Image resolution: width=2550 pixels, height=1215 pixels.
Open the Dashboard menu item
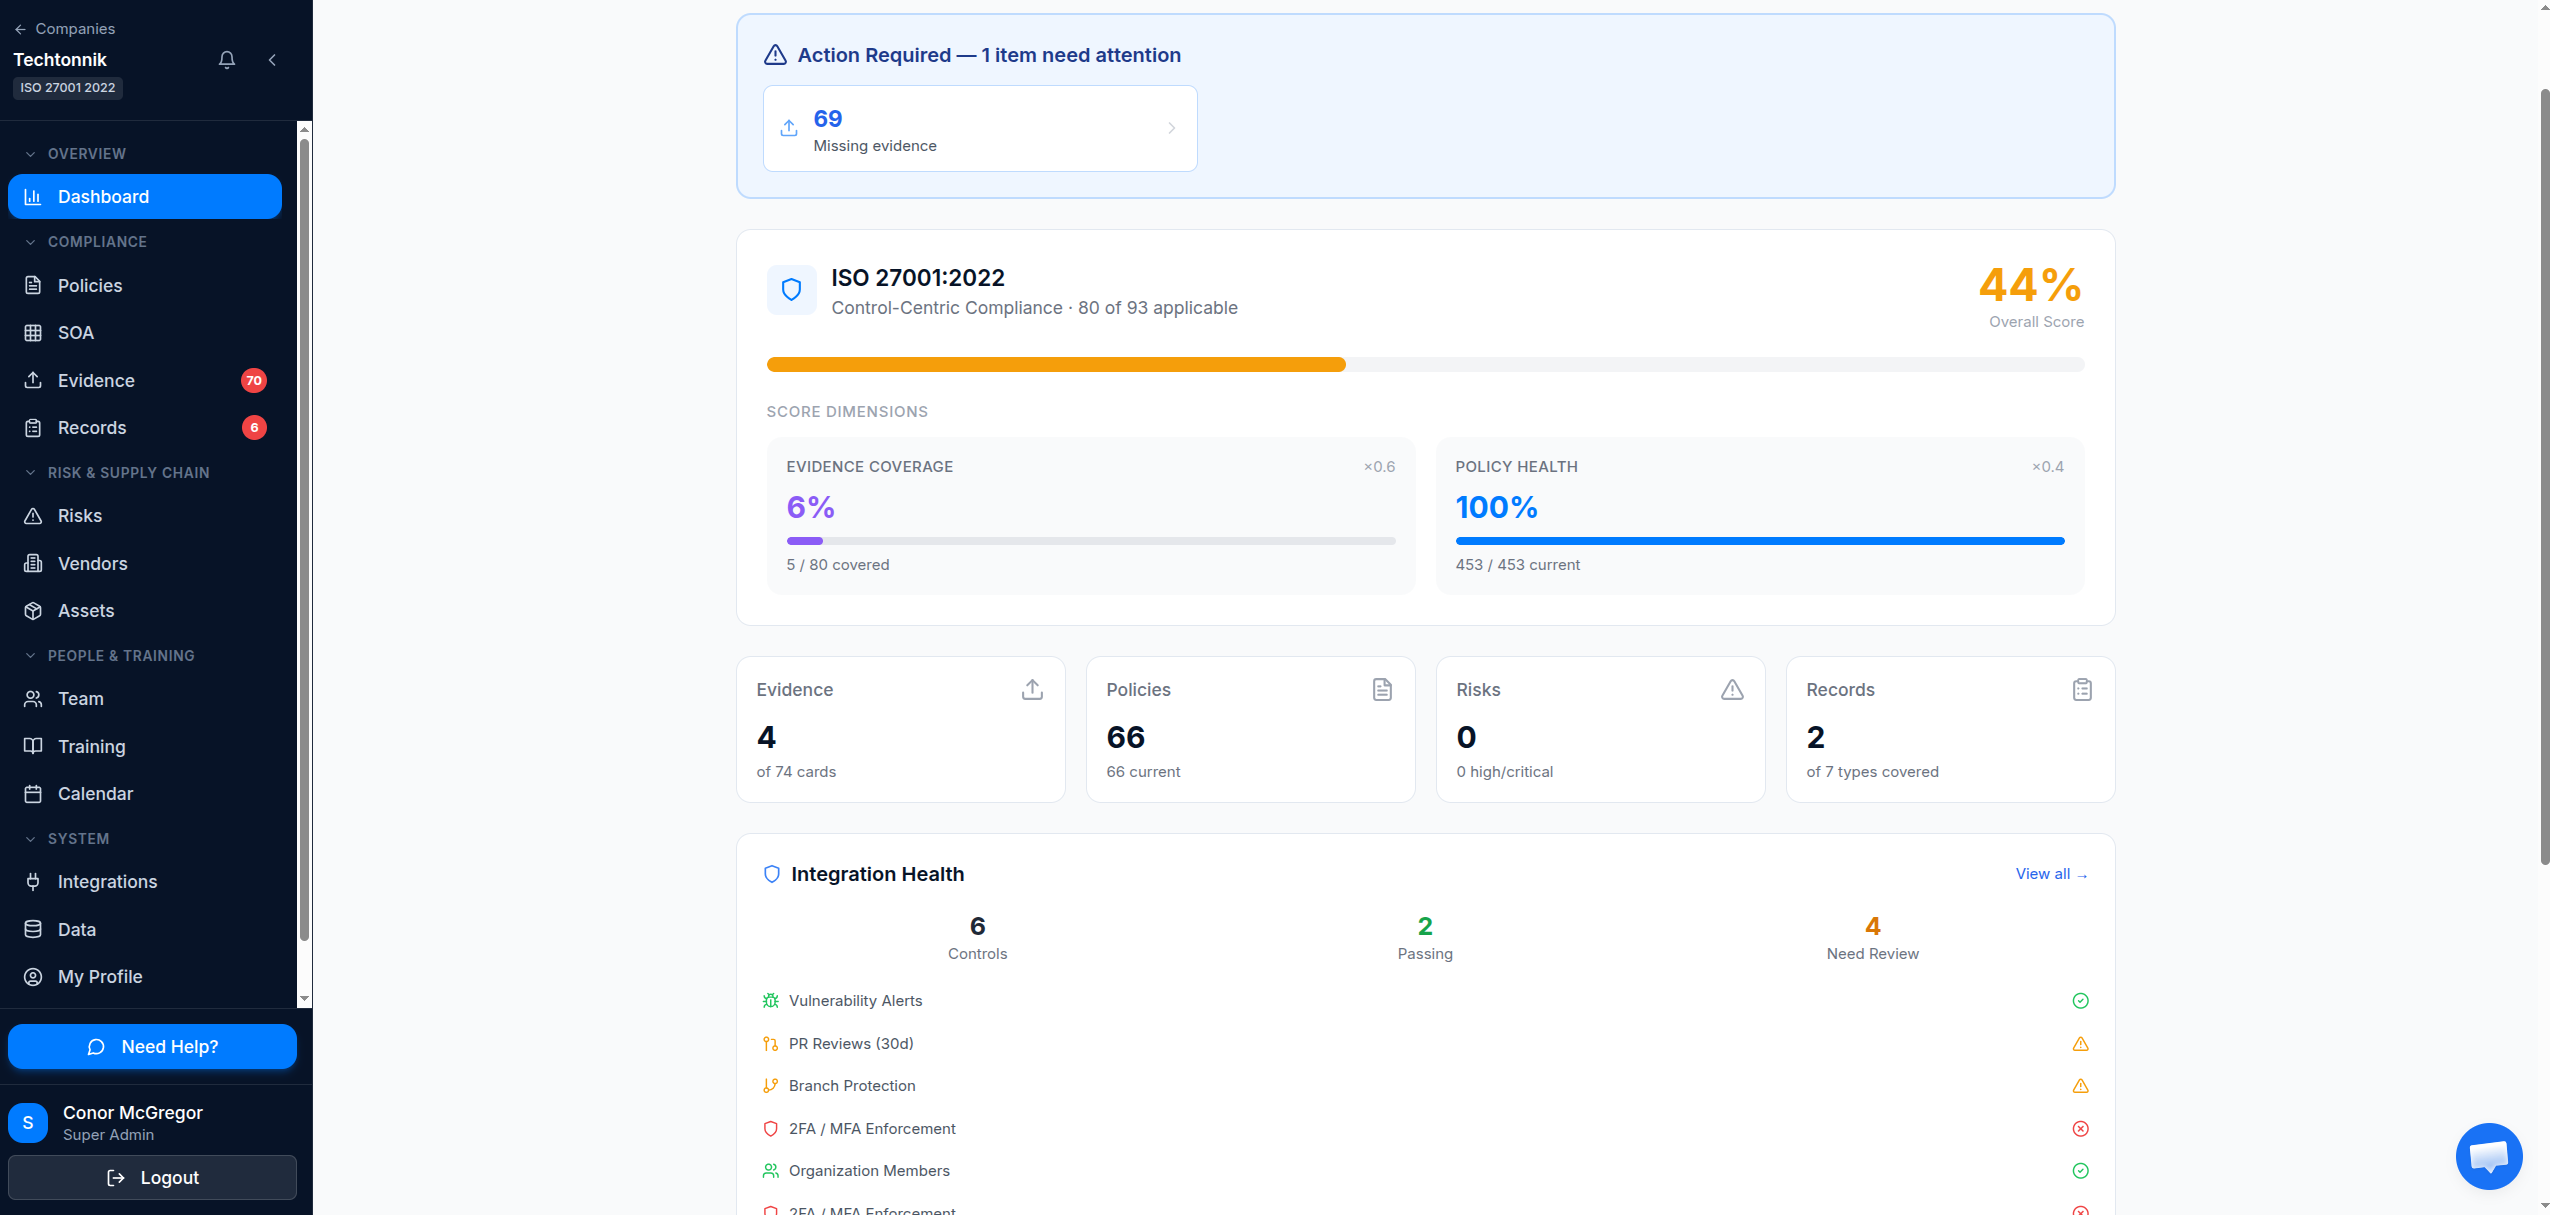point(145,197)
